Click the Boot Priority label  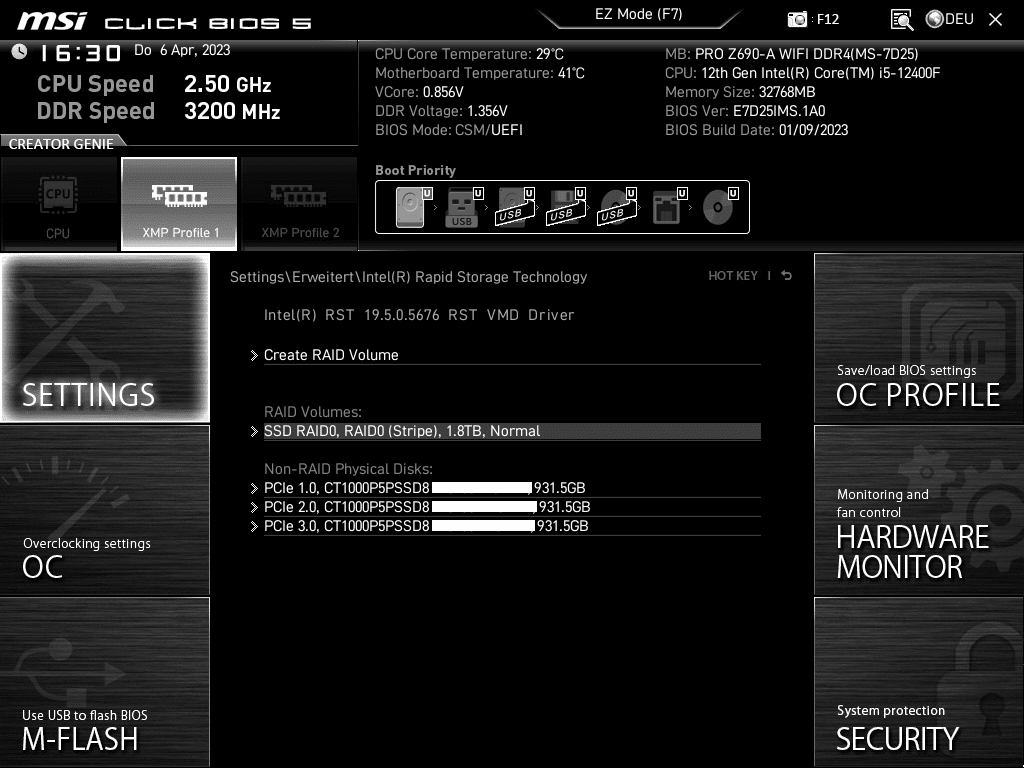click(x=415, y=170)
